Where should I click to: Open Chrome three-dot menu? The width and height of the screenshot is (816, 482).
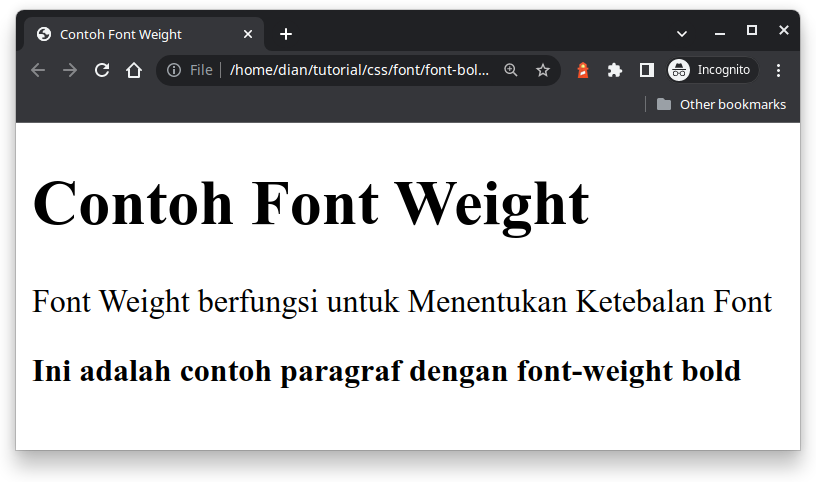[x=778, y=70]
